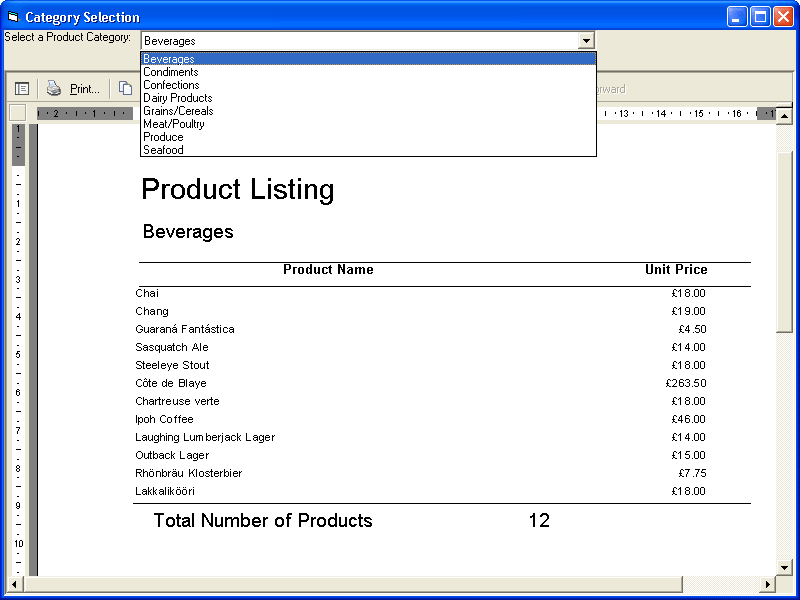Click the vertical scrollbar up arrow
Viewport: 800px width, 600px height.
(784, 116)
